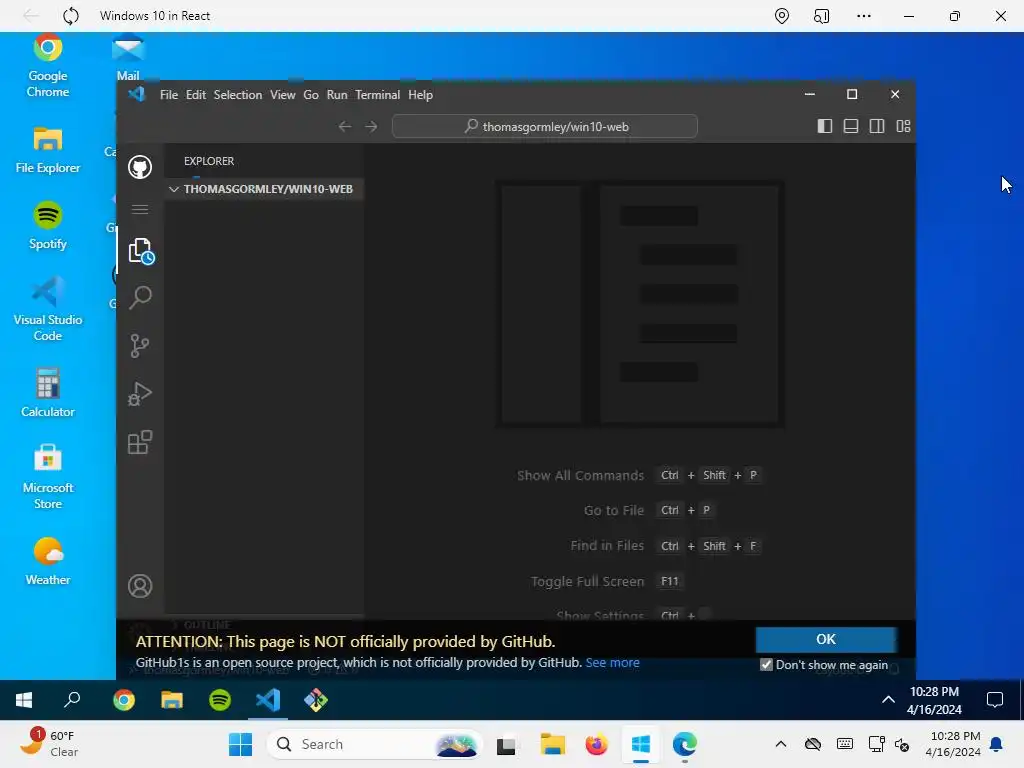This screenshot has height=768, width=1024.
Task: Follow the See more link
Action: pyautogui.click(x=613, y=662)
